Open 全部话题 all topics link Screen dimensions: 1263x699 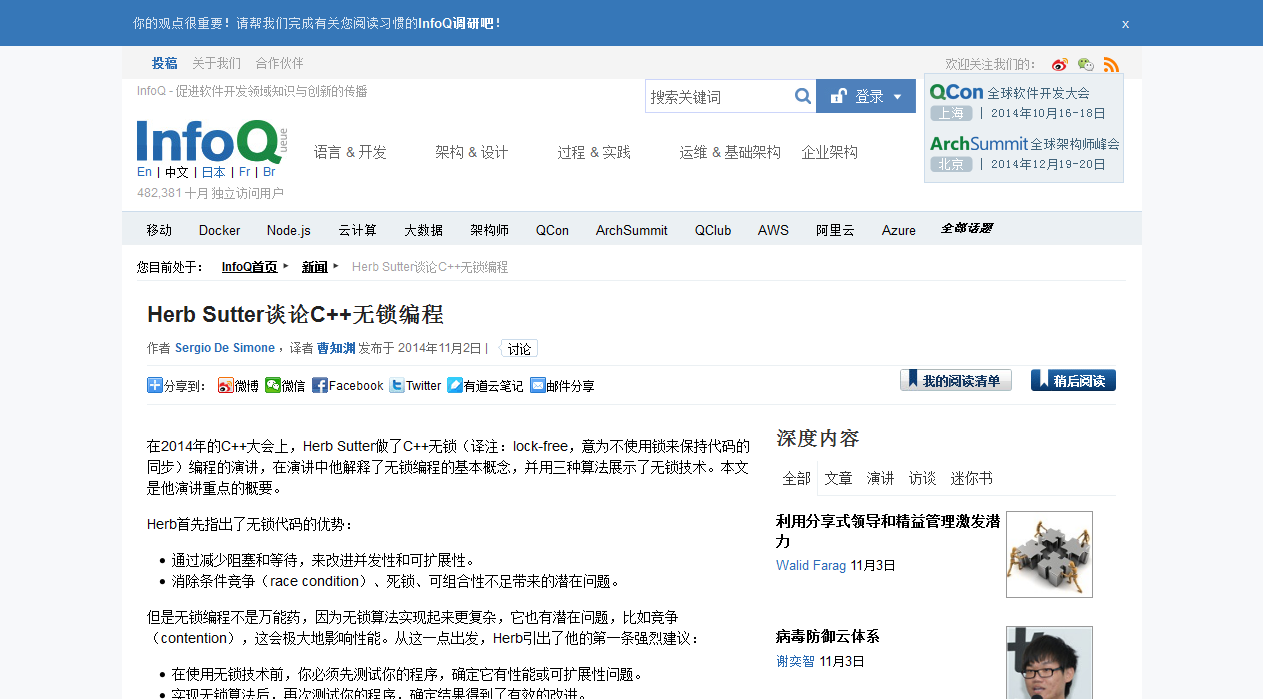click(966, 228)
